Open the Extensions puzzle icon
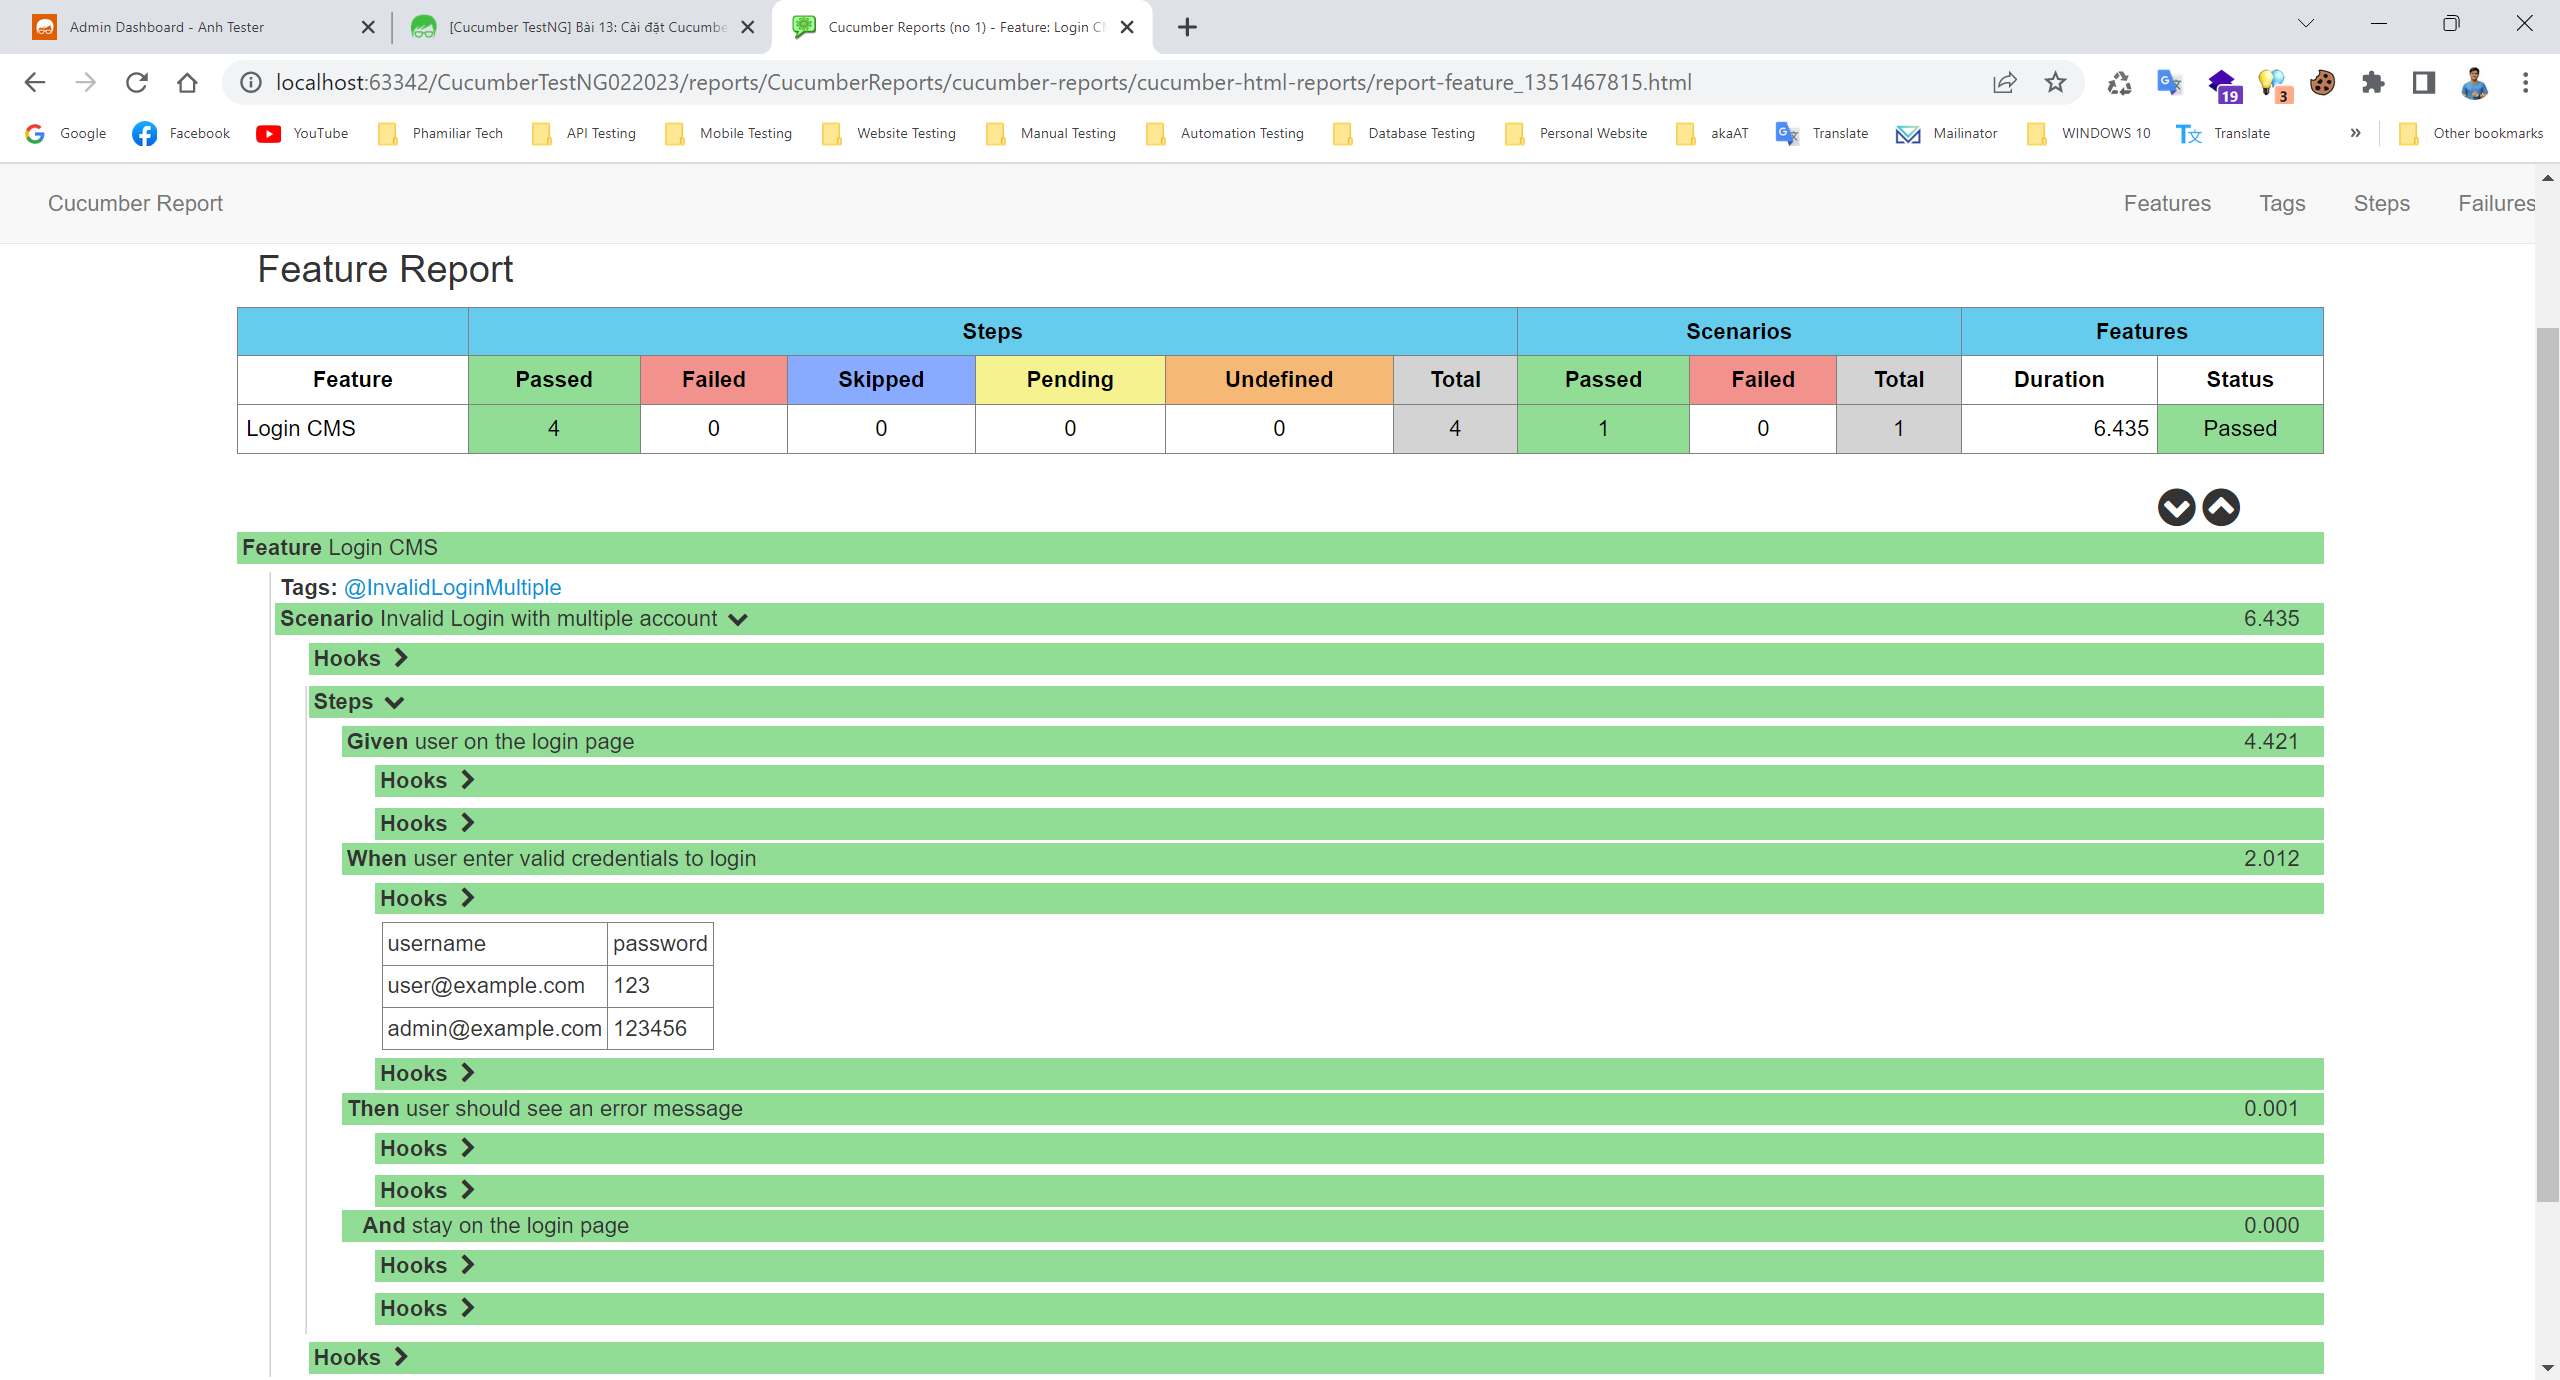 point(2372,83)
